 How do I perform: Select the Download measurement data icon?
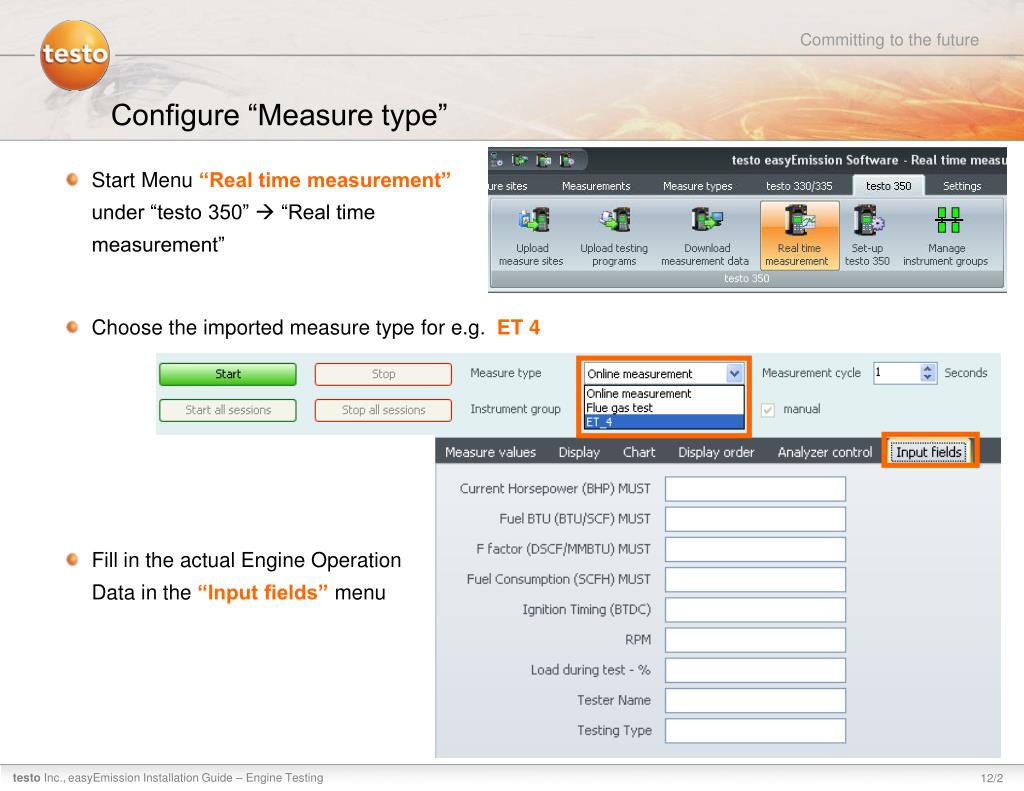705,236
